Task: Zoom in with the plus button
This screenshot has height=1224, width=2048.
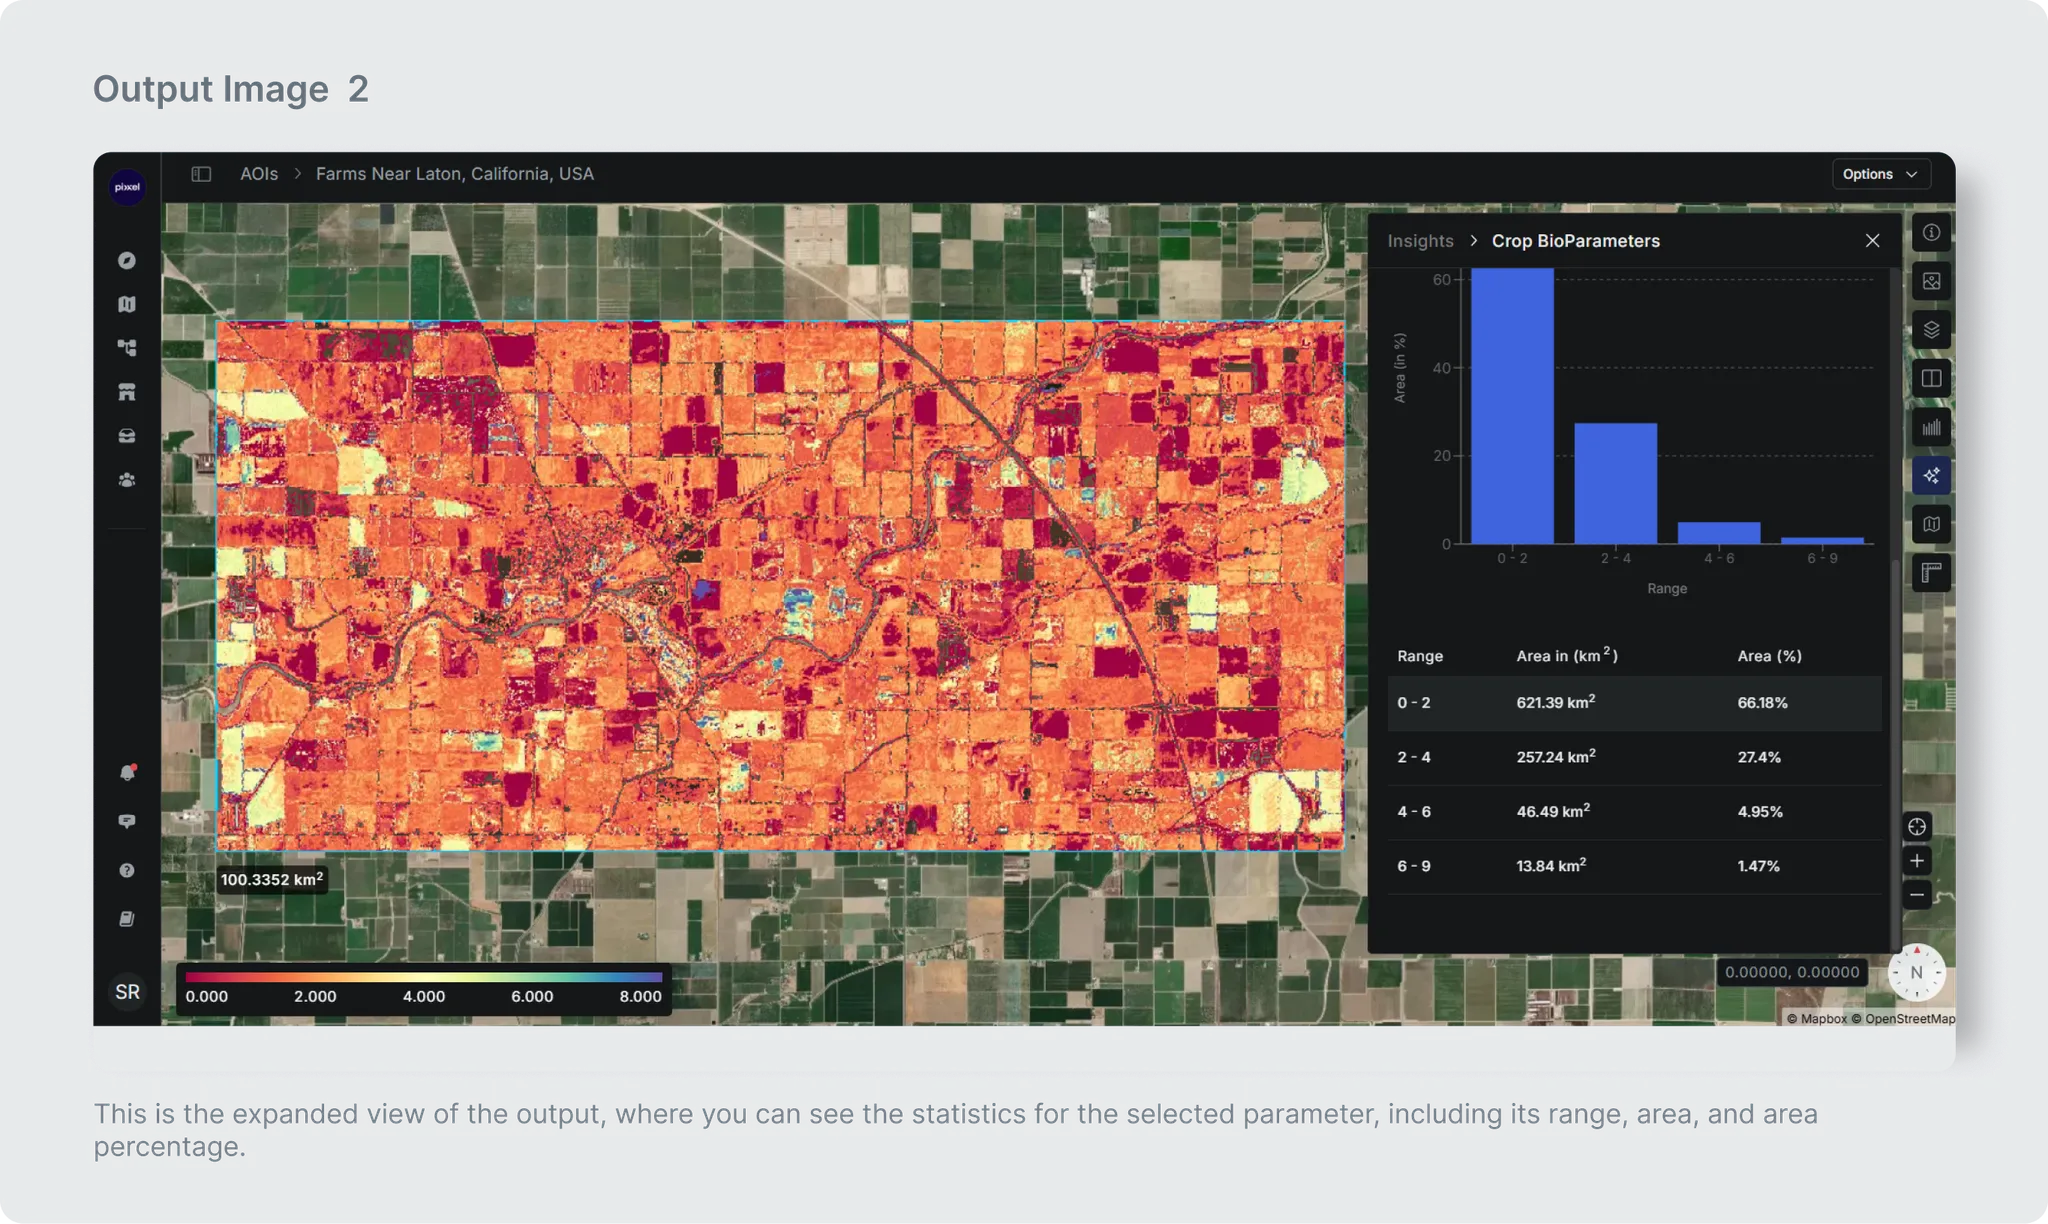Action: (1917, 861)
